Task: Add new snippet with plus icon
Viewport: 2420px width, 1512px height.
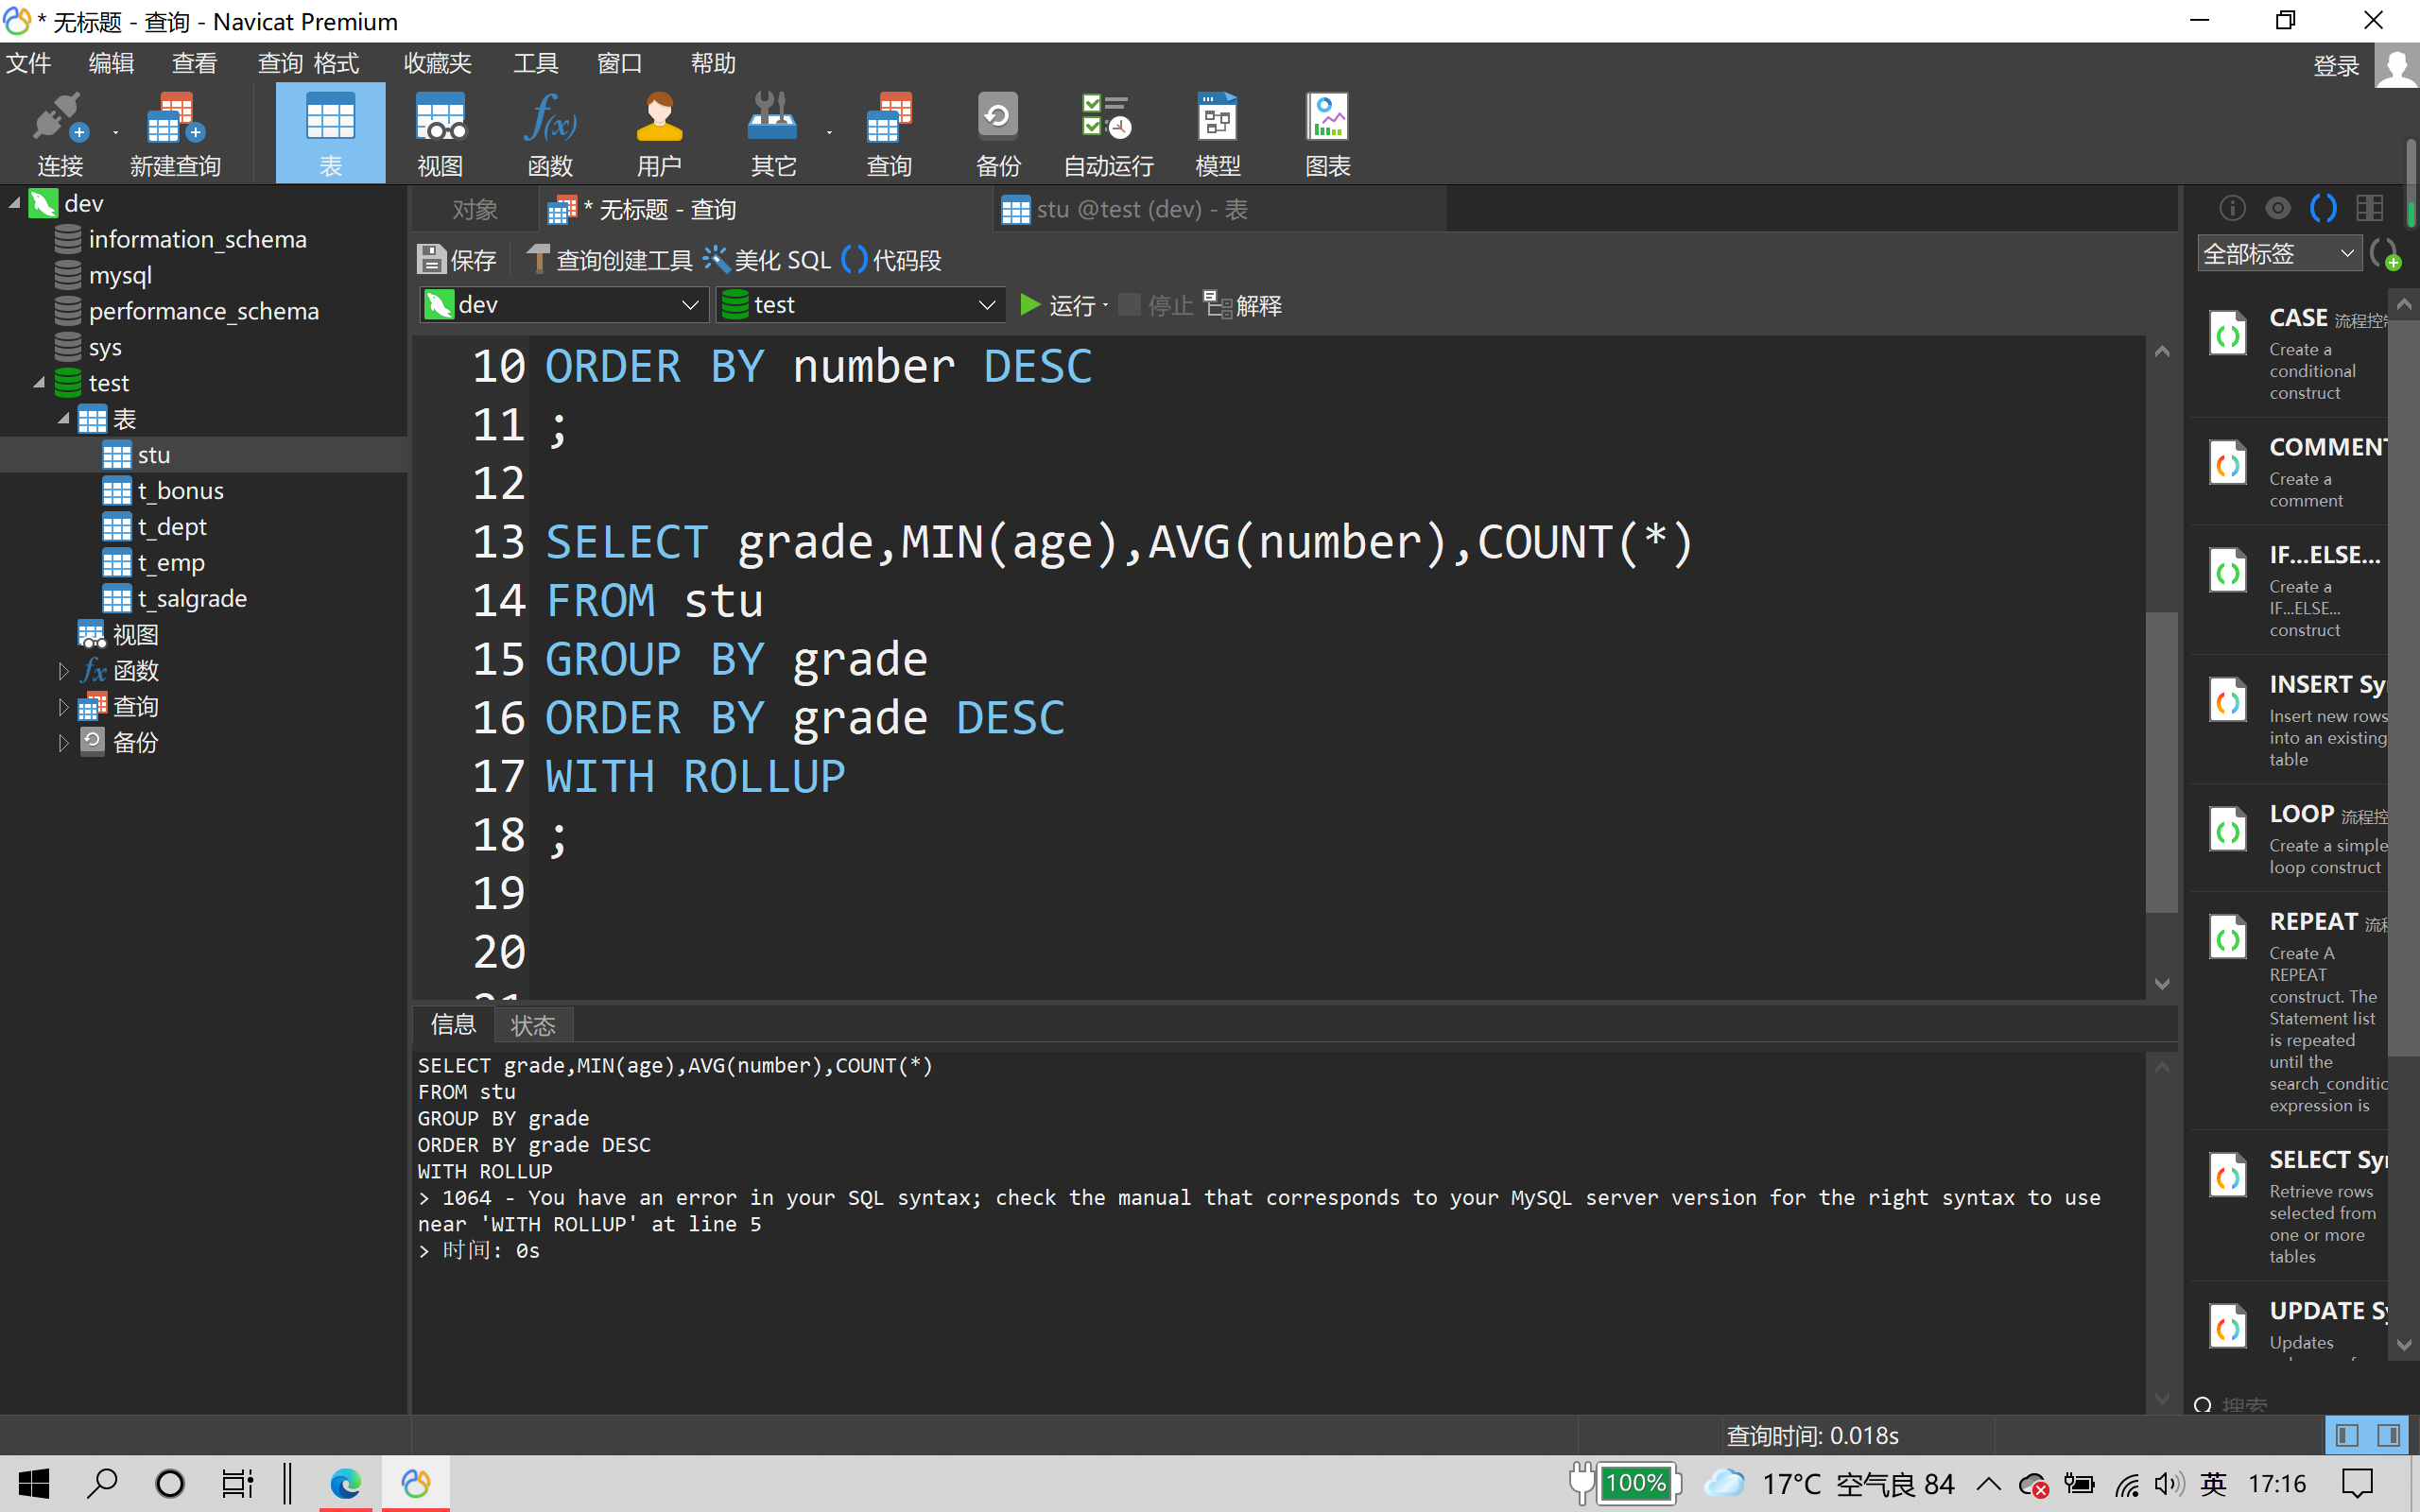Action: (x=2385, y=254)
